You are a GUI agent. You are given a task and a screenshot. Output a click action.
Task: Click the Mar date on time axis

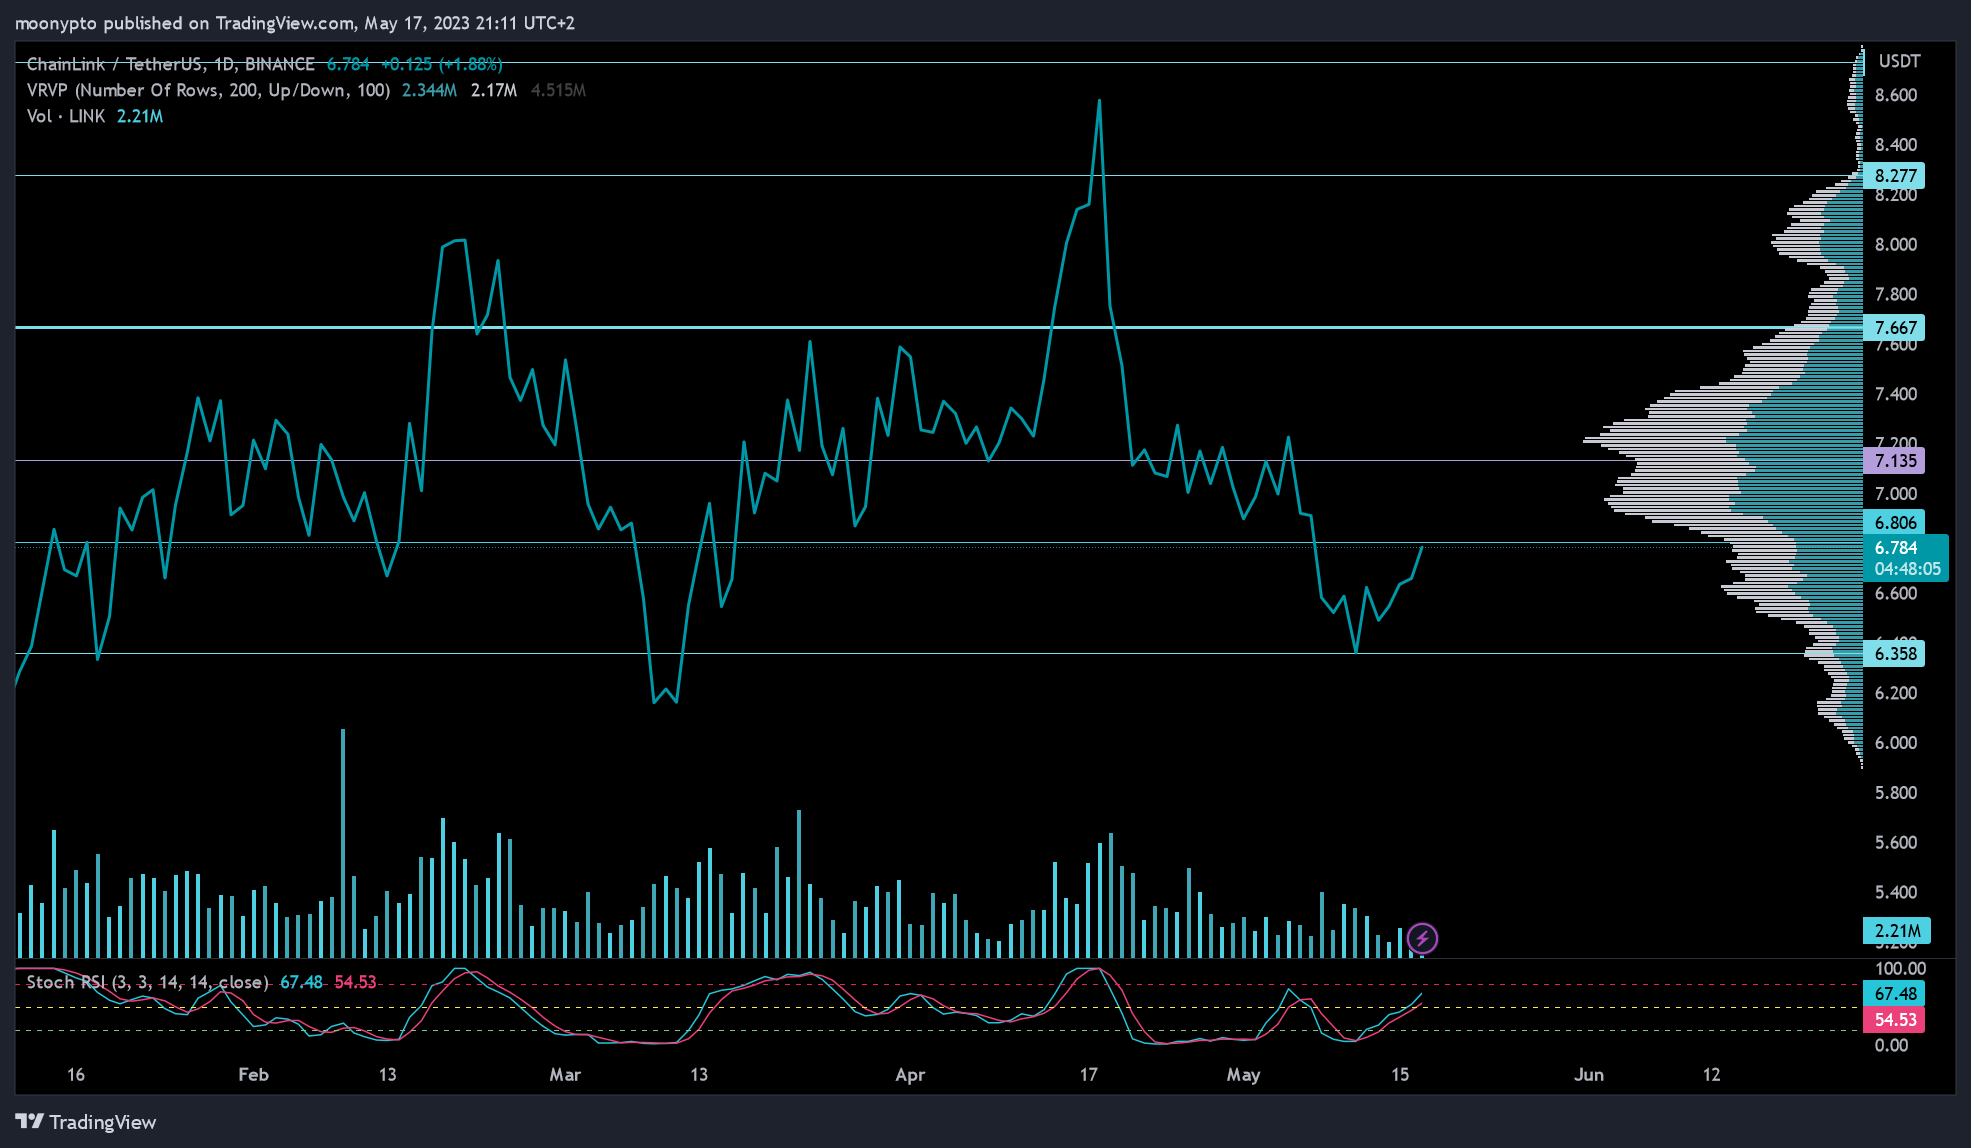coord(565,1075)
